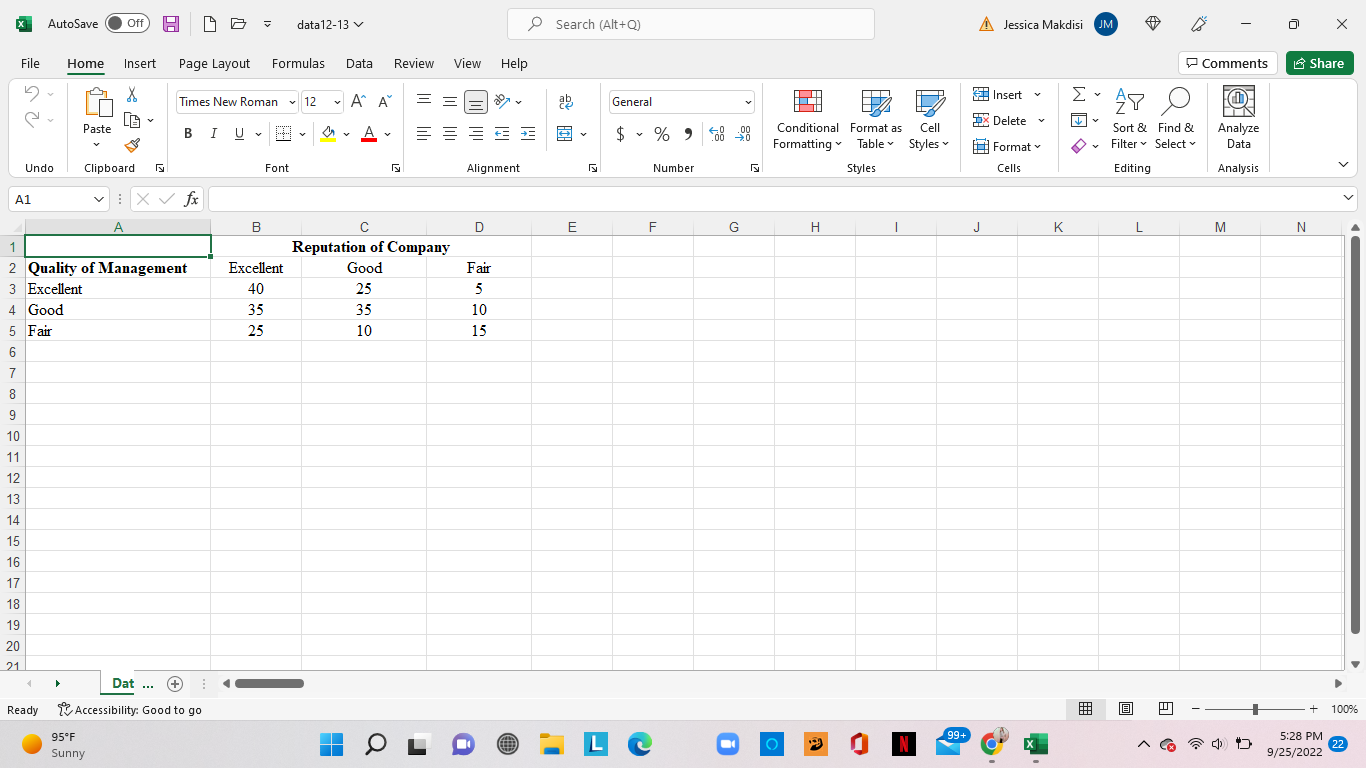Switch to Page Layout view in status bar
The height and width of the screenshot is (768, 1366).
click(1126, 709)
